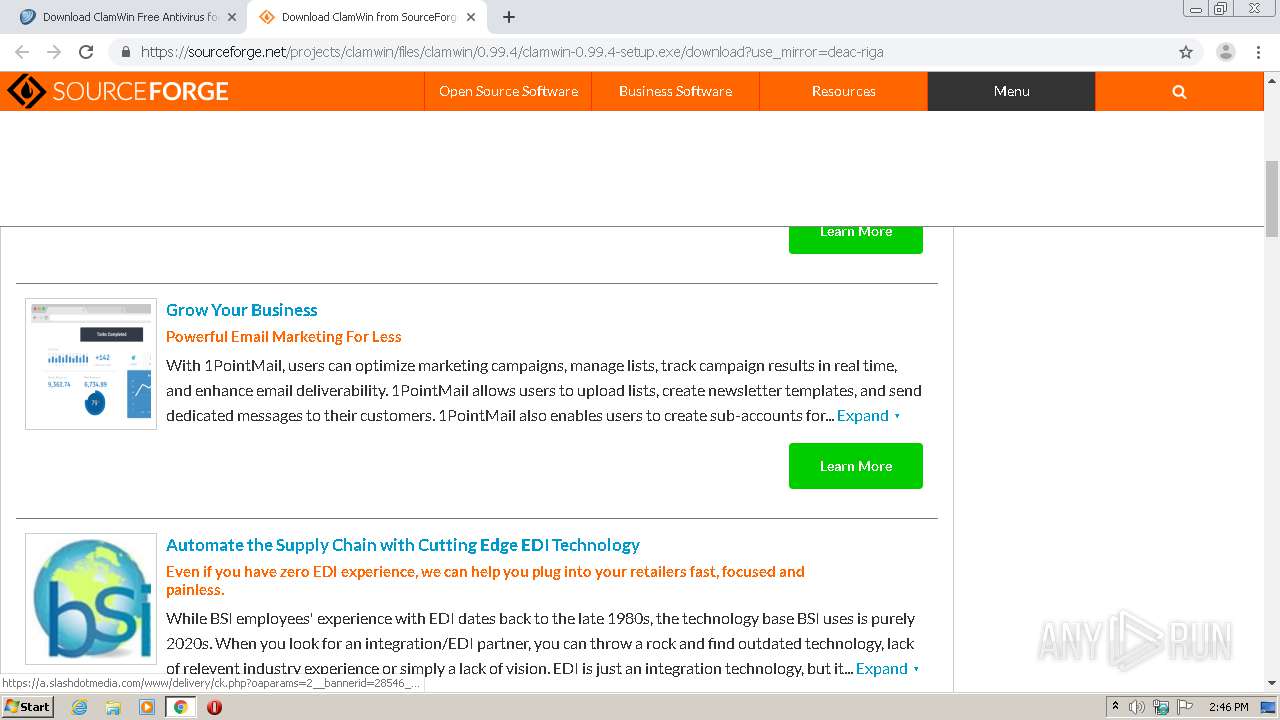
Task: Open the Action Center flag icon
Action: coord(1184,707)
